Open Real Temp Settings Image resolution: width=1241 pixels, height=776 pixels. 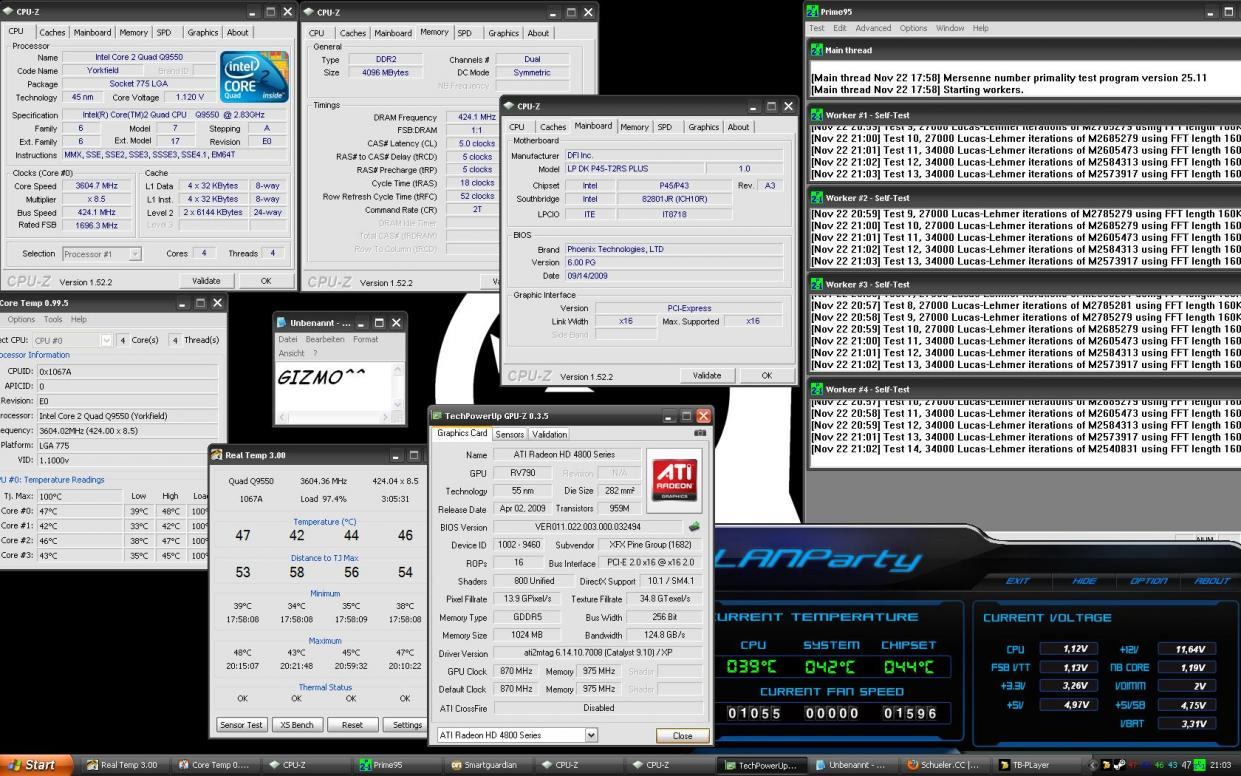(x=407, y=724)
